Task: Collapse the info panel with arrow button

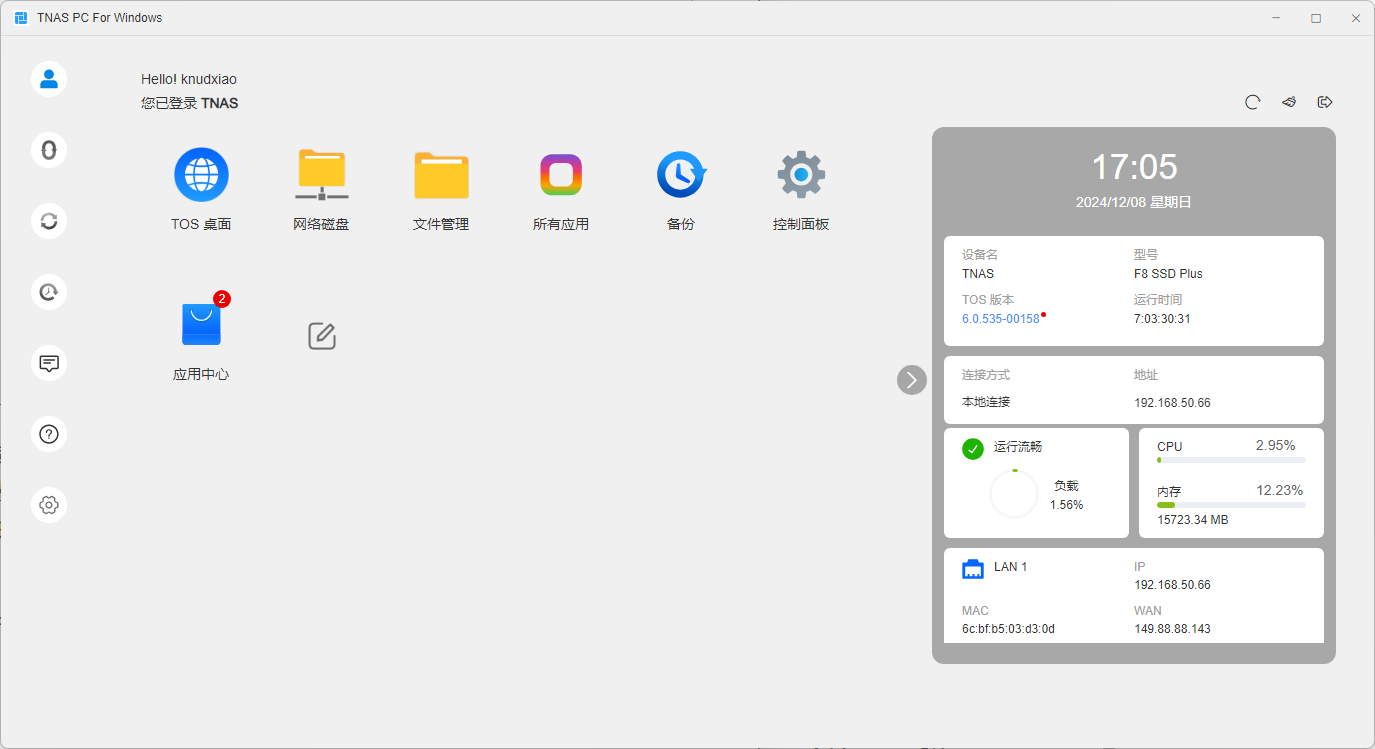Action: (x=912, y=380)
